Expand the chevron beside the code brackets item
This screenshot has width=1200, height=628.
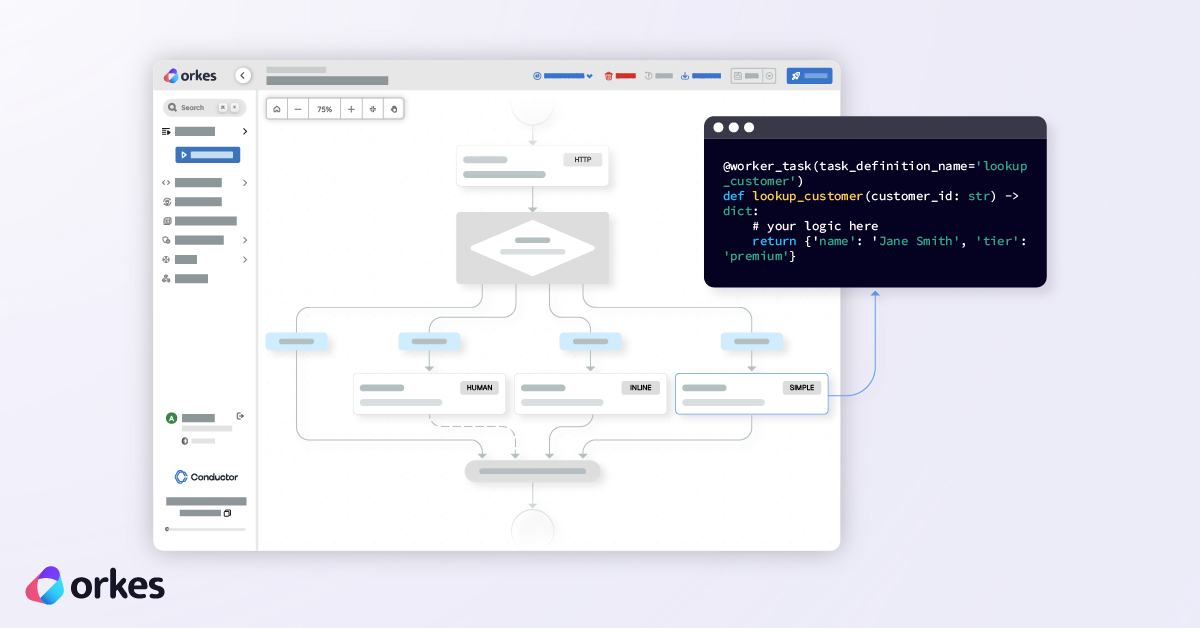[245, 183]
